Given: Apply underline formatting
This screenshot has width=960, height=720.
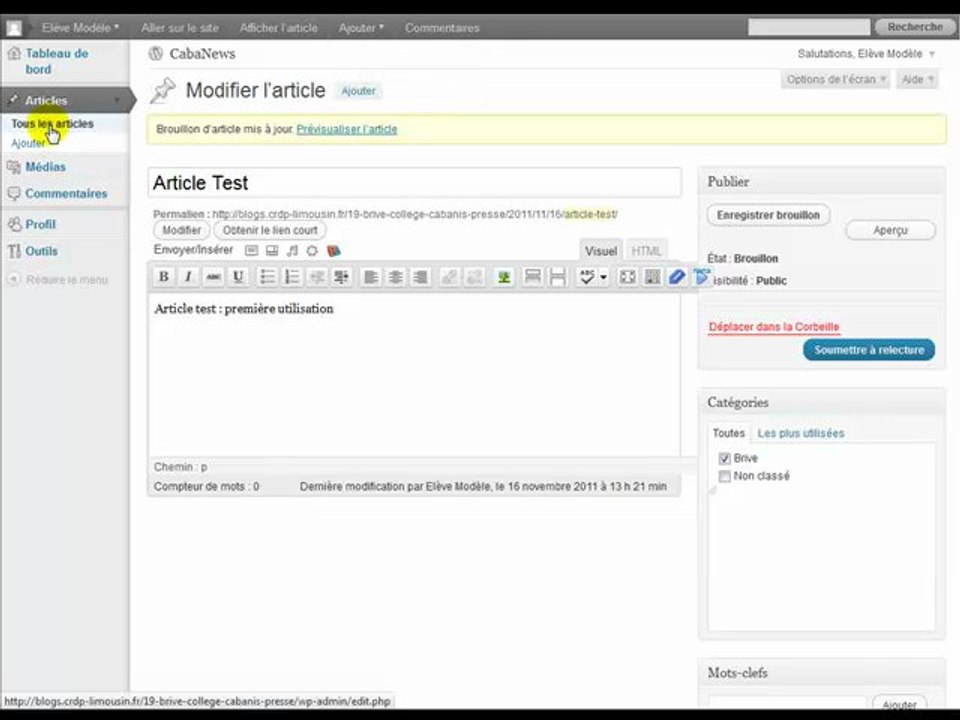Looking at the screenshot, I should (238, 277).
